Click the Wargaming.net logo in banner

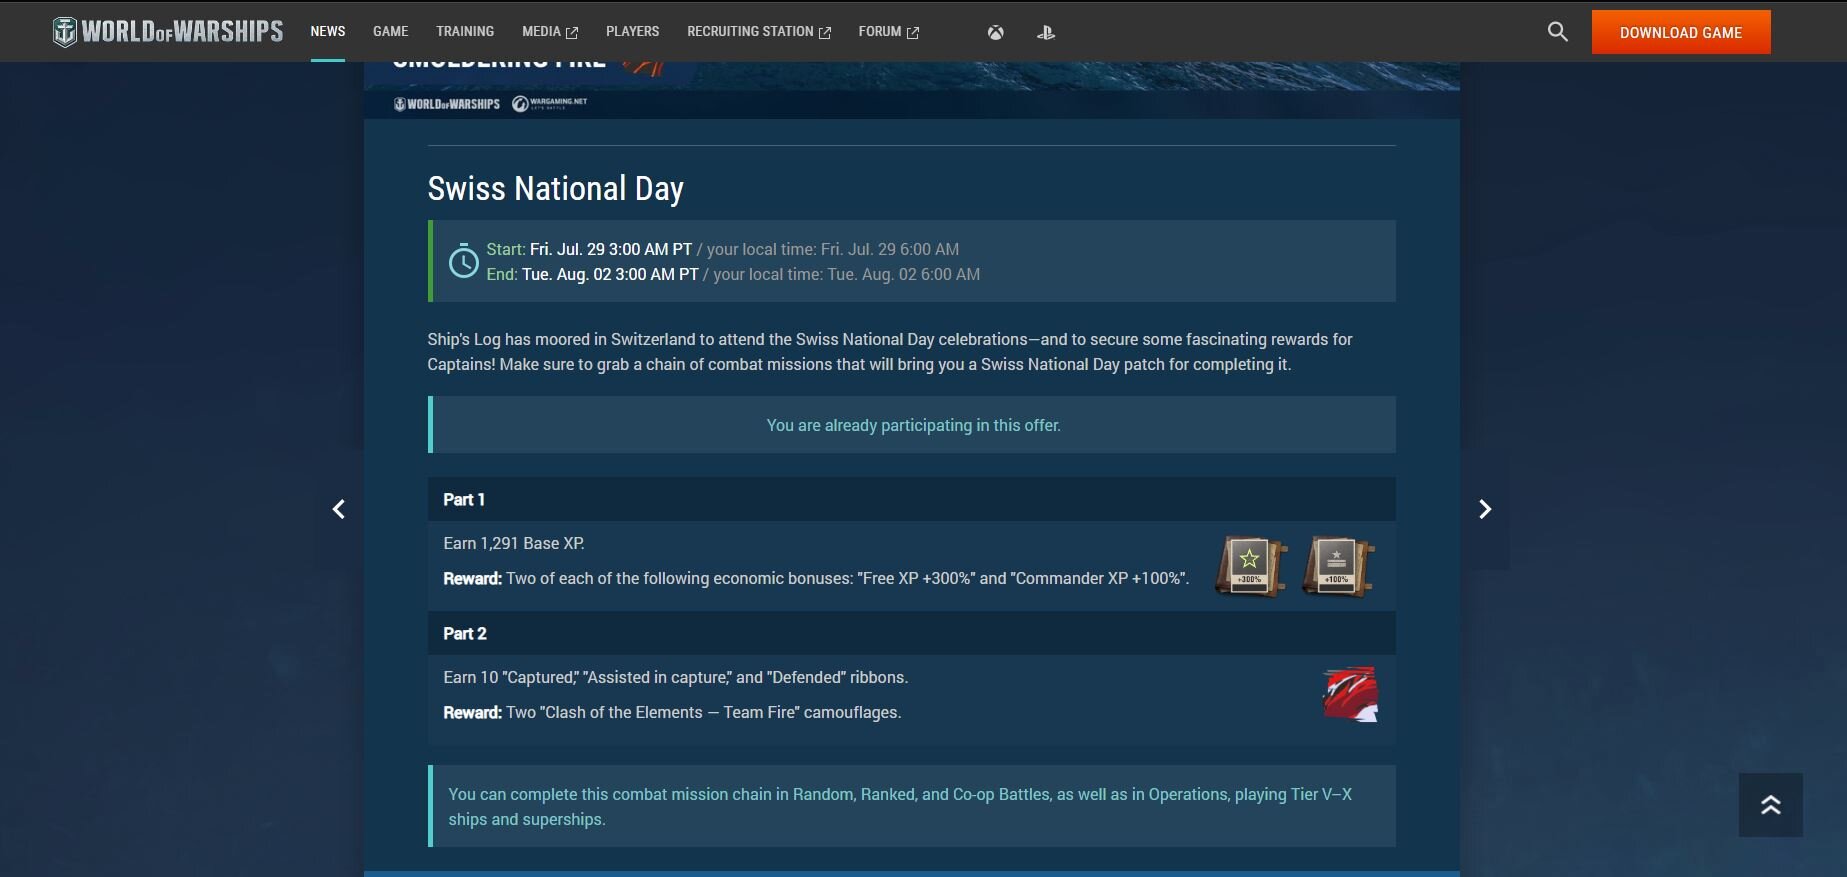click(550, 104)
